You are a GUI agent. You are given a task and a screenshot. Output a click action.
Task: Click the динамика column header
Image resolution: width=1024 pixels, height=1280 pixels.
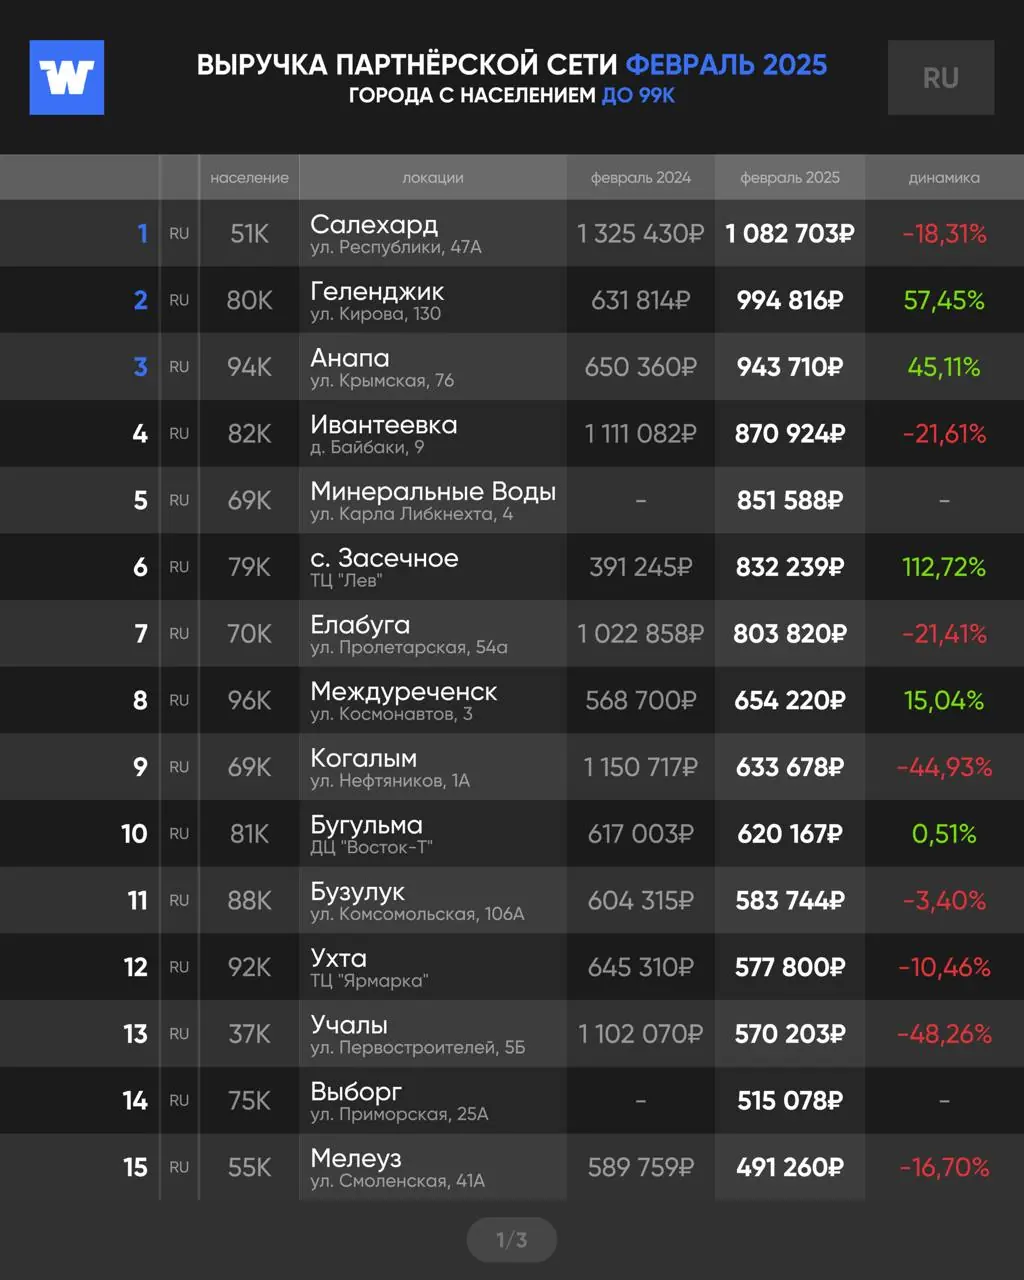(x=944, y=177)
